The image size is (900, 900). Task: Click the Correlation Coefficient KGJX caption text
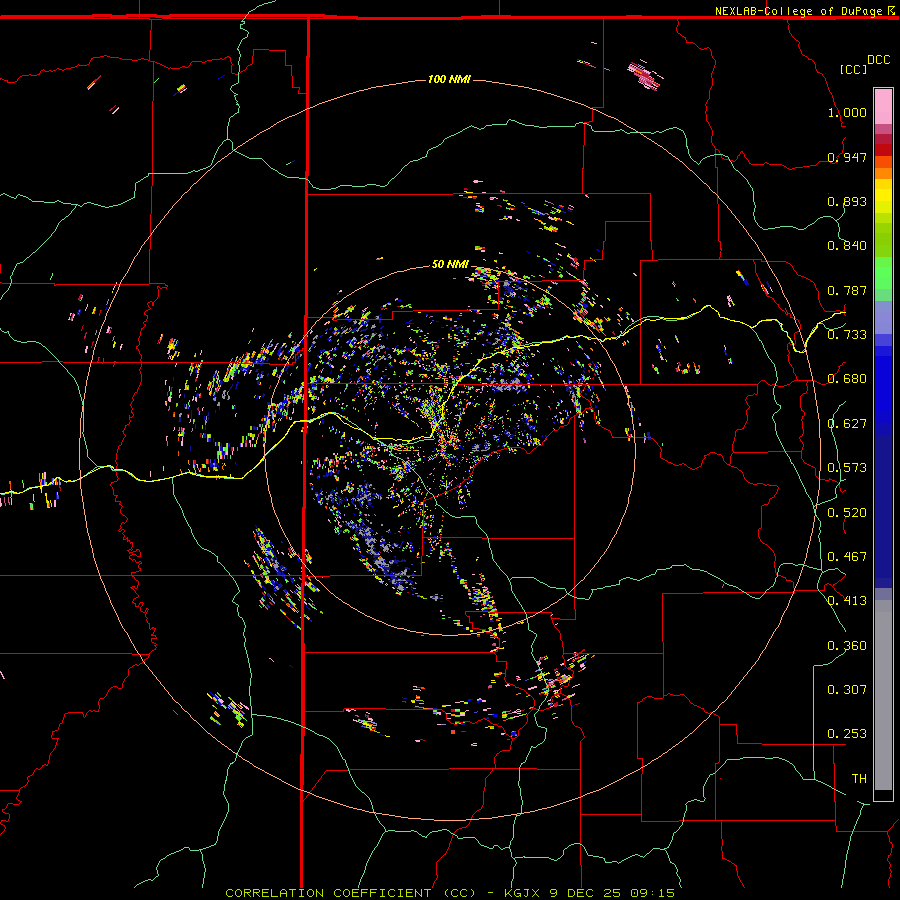point(449,893)
